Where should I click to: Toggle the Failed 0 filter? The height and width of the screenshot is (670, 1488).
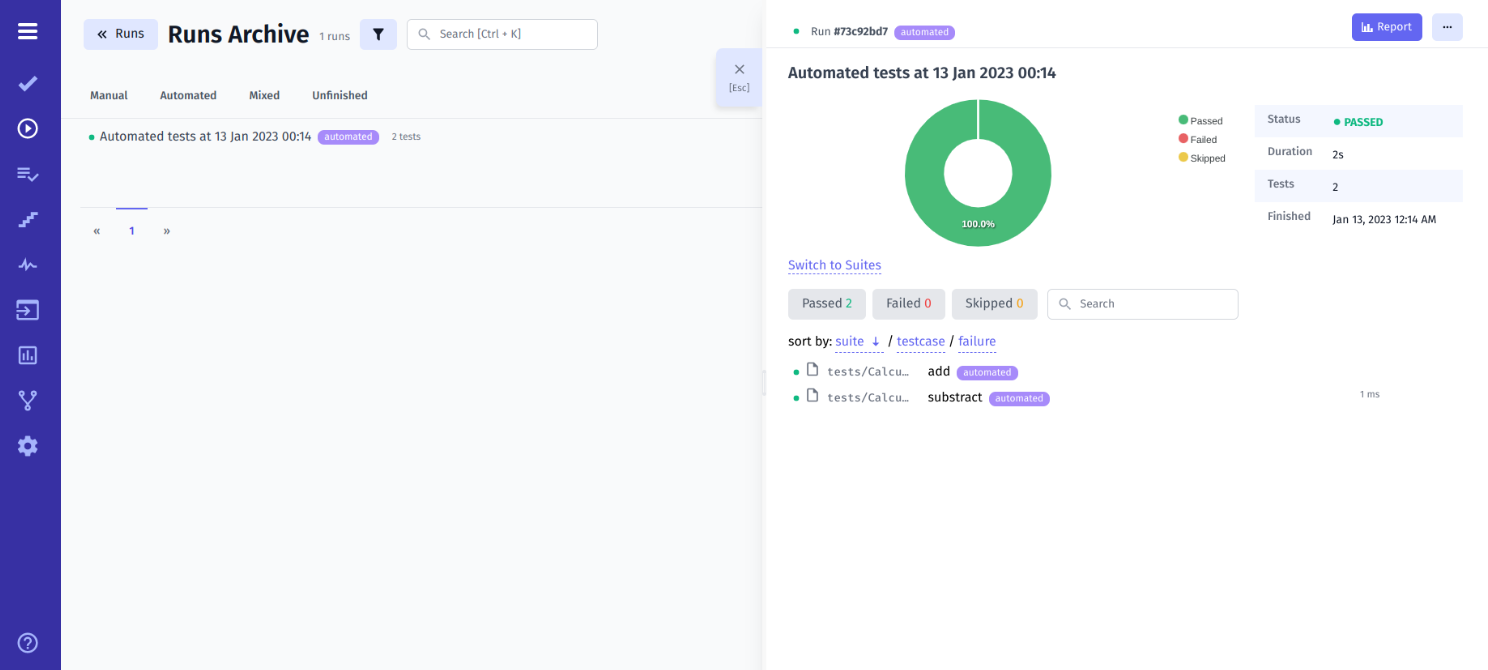click(908, 303)
